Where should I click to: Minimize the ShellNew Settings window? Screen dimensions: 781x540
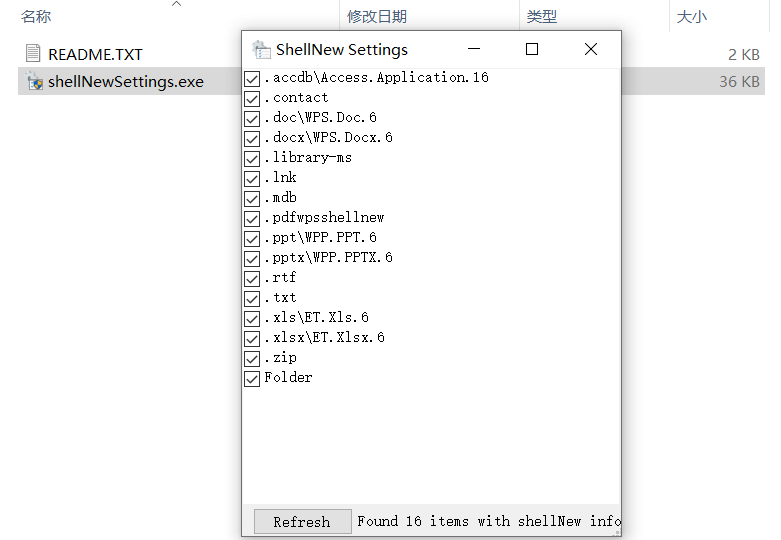(x=474, y=49)
